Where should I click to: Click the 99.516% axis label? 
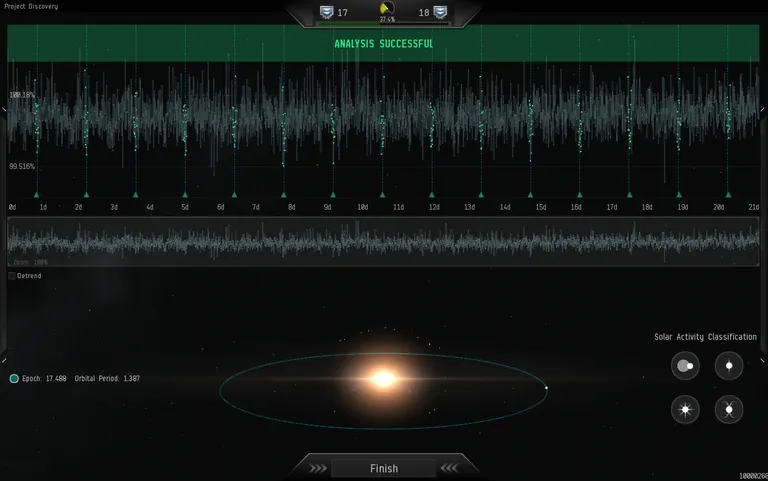tap(22, 166)
